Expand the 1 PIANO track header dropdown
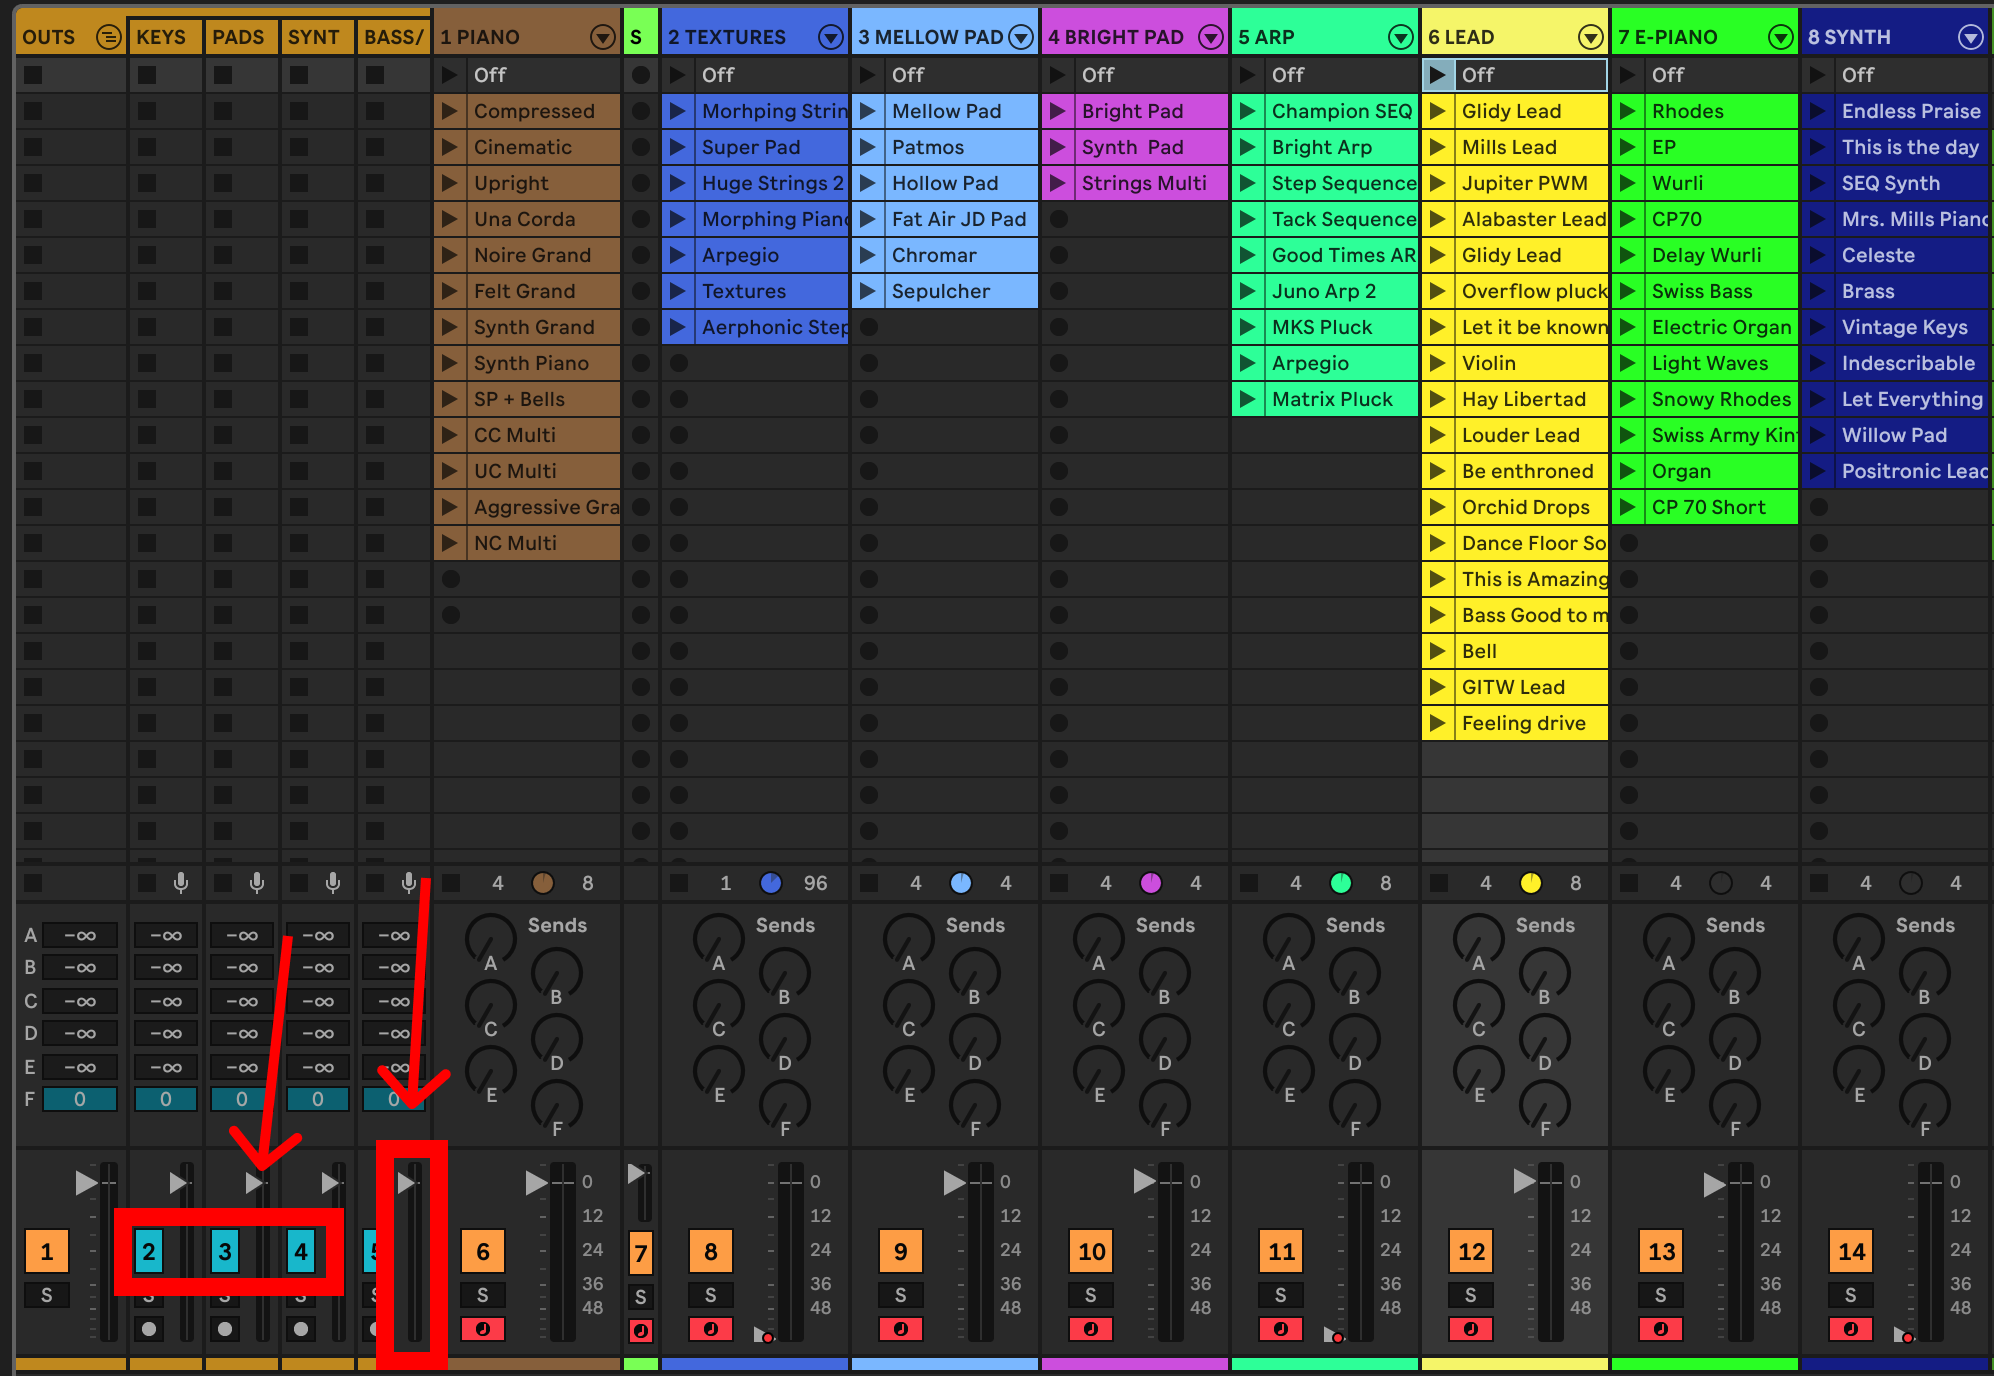Image resolution: width=1994 pixels, height=1376 pixels. 602,37
